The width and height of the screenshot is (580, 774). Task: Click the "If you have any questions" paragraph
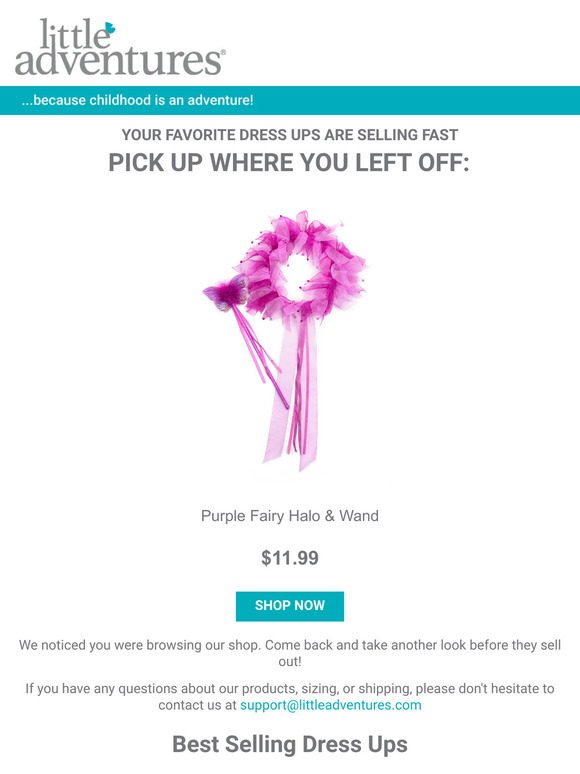pyautogui.click(x=290, y=697)
